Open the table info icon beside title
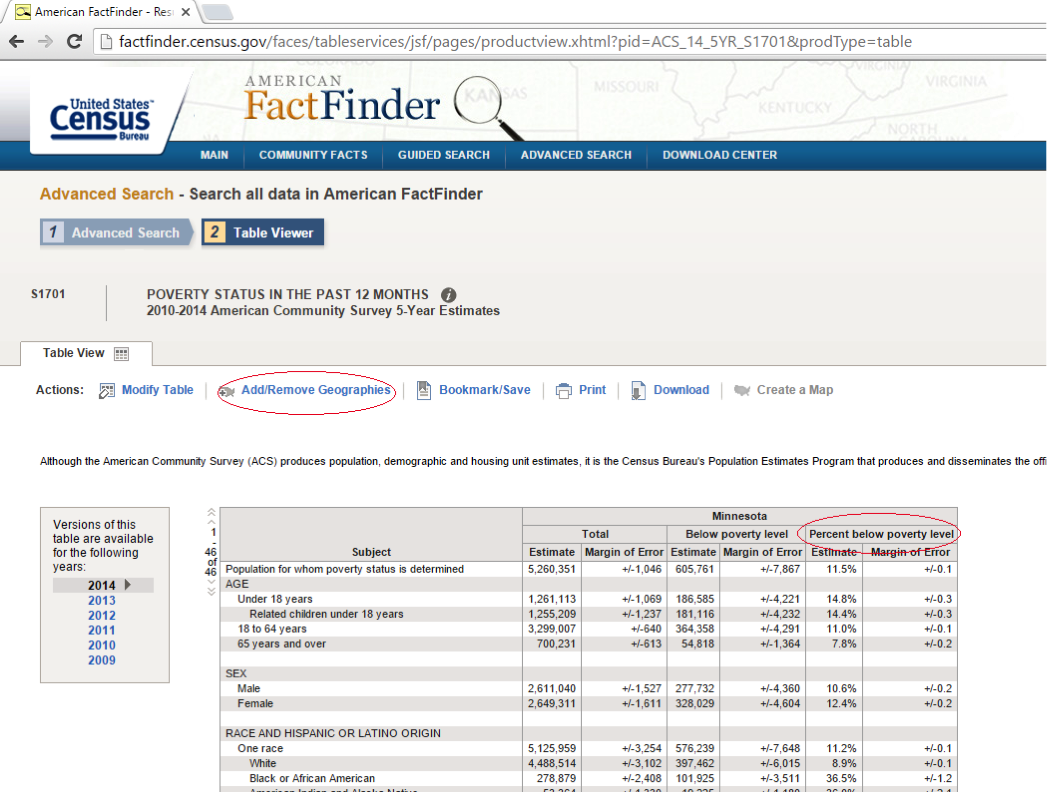Image resolution: width=1047 pixels, height=793 pixels. click(x=449, y=294)
